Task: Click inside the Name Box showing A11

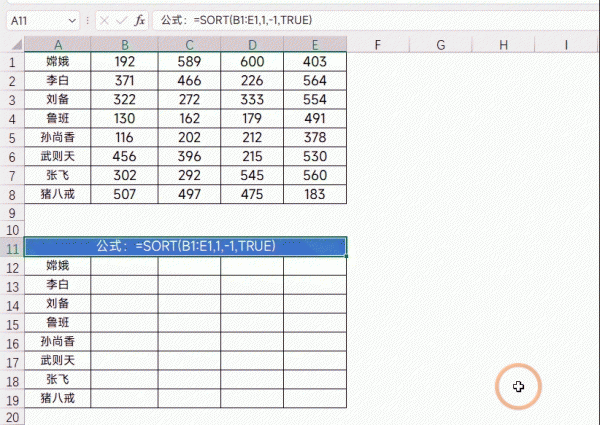Action: (x=35, y=20)
